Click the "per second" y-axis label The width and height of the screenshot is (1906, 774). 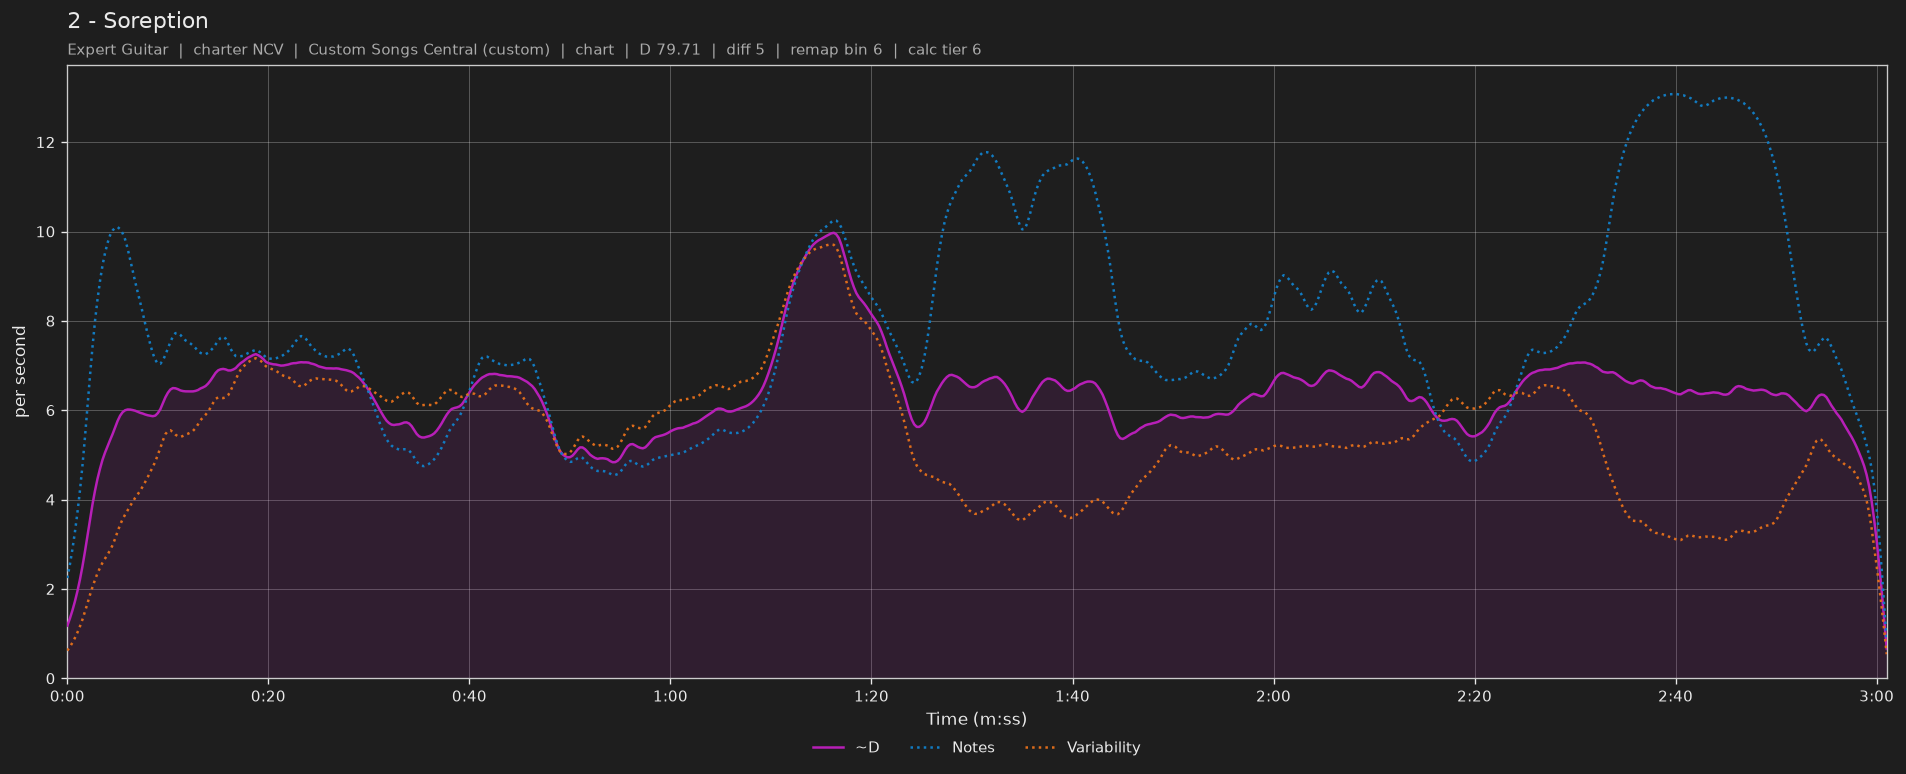coord(20,372)
